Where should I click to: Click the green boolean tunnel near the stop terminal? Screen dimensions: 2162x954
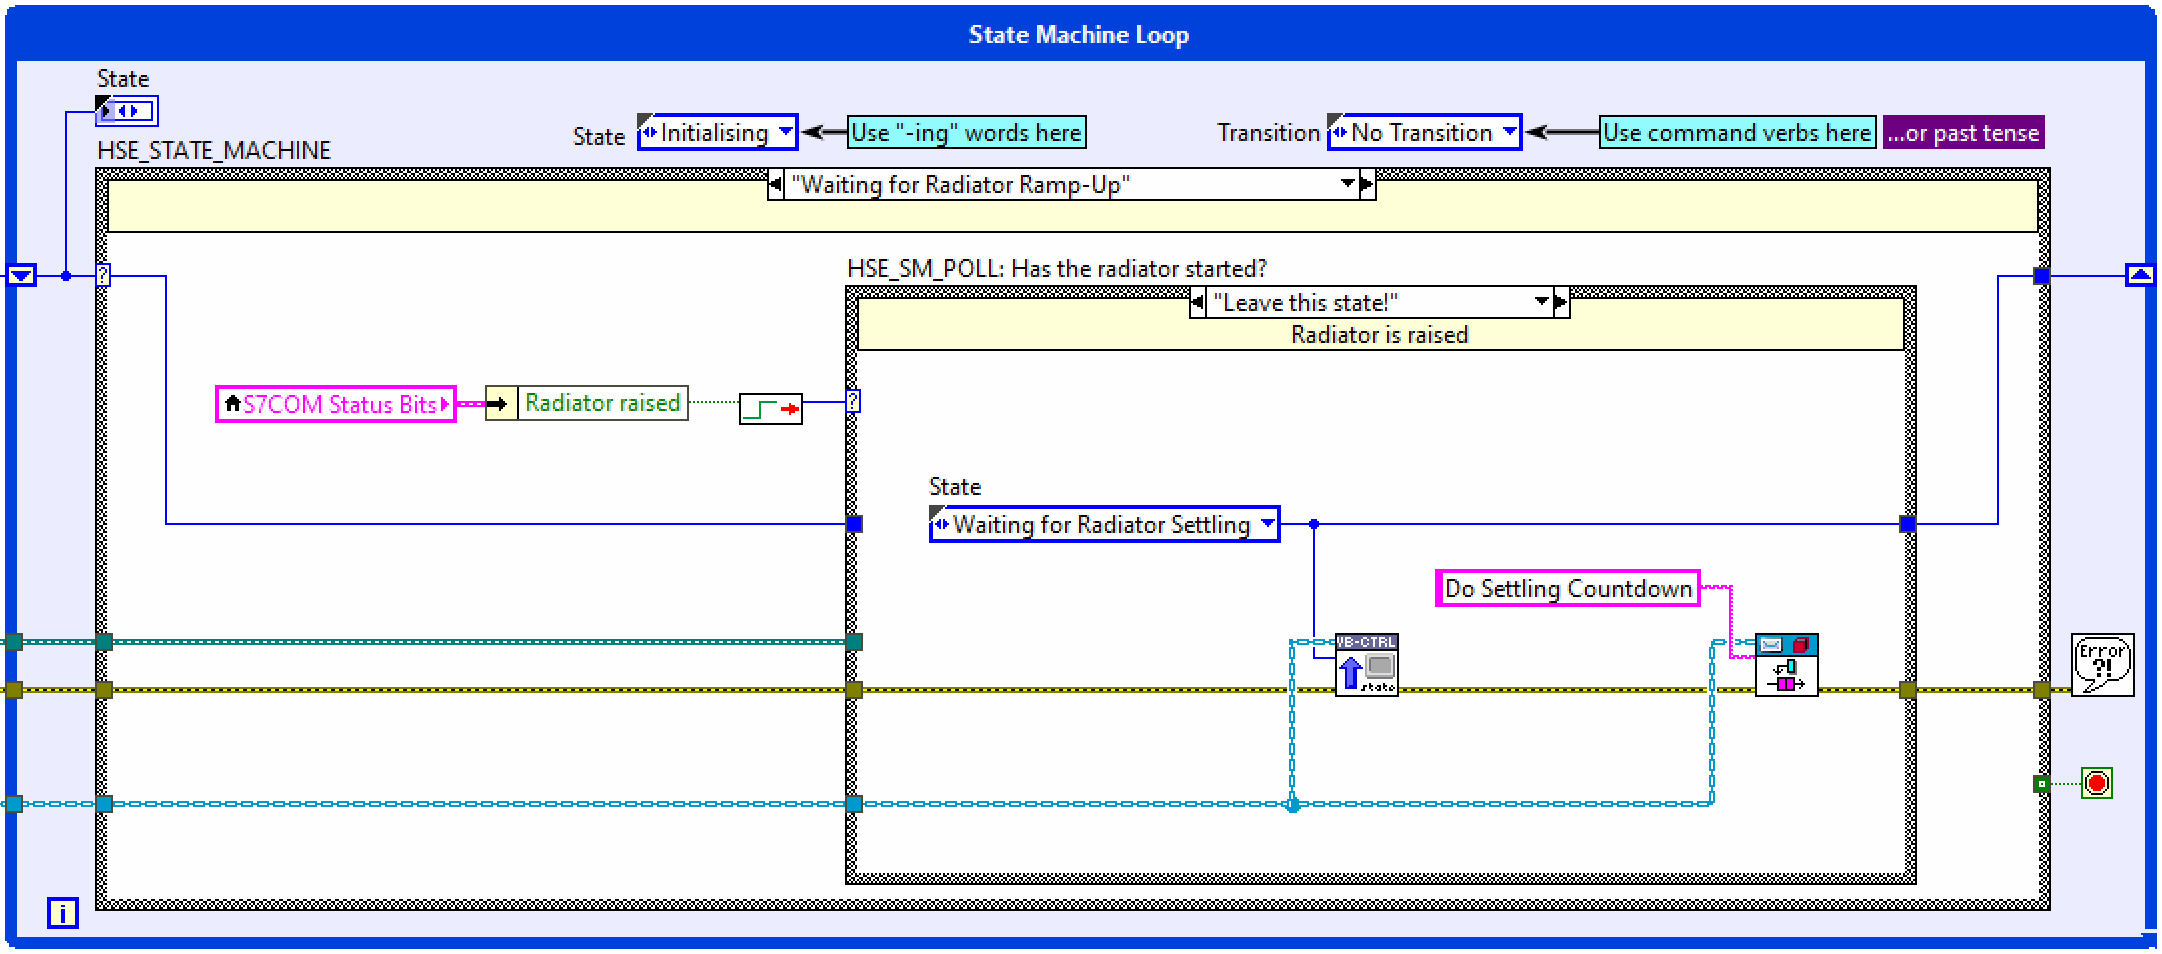(x=2039, y=783)
